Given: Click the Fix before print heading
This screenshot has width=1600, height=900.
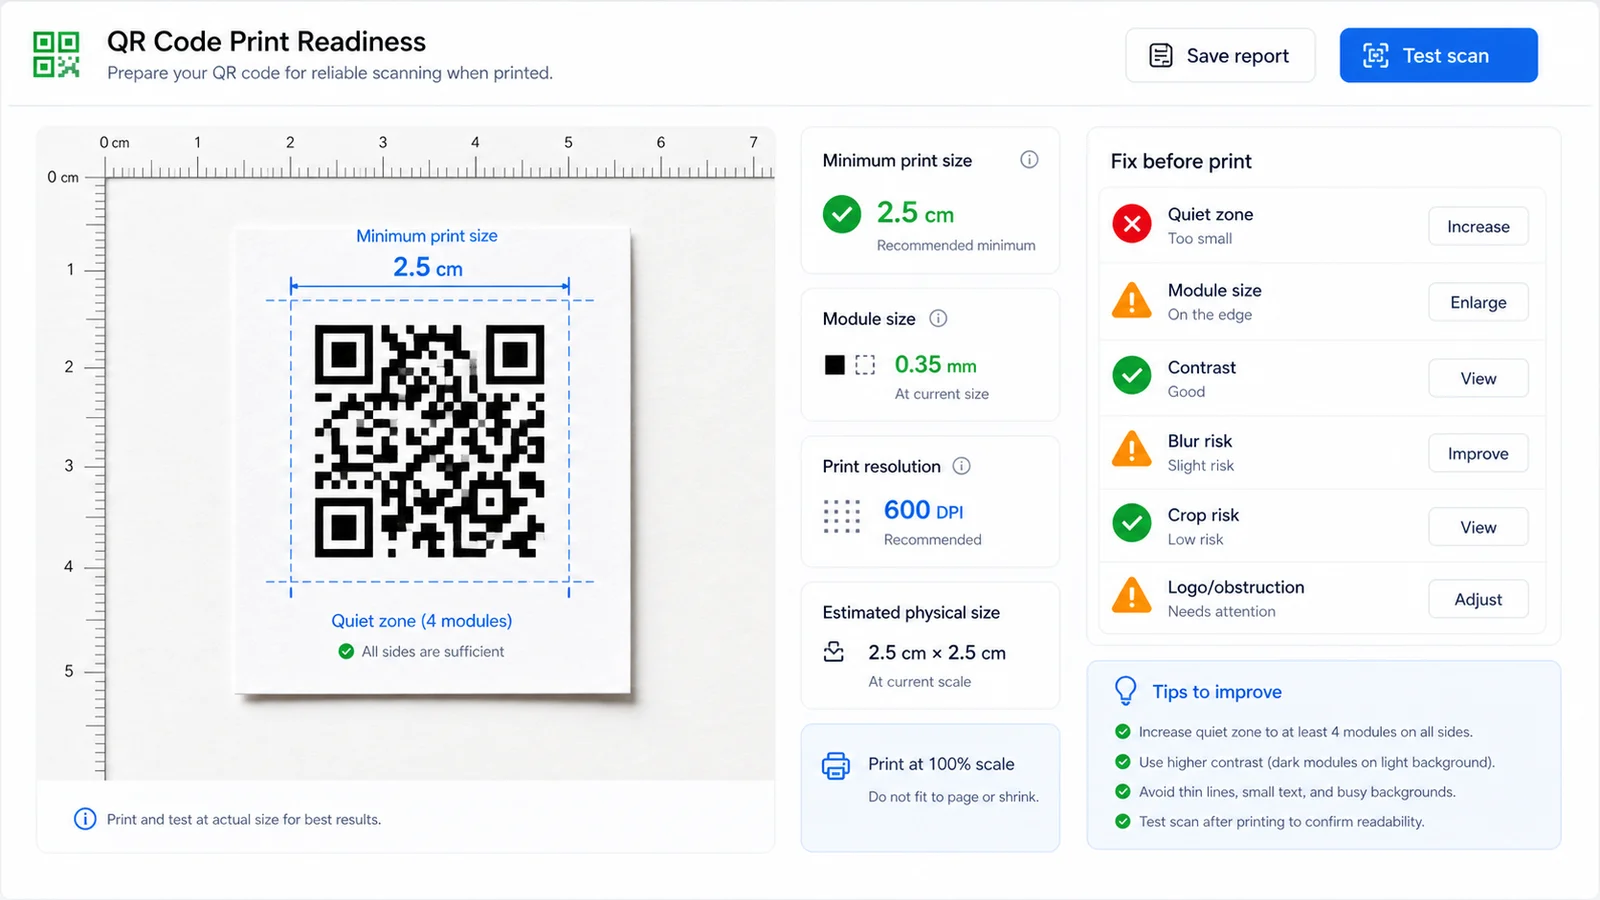Looking at the screenshot, I should click(1181, 161).
